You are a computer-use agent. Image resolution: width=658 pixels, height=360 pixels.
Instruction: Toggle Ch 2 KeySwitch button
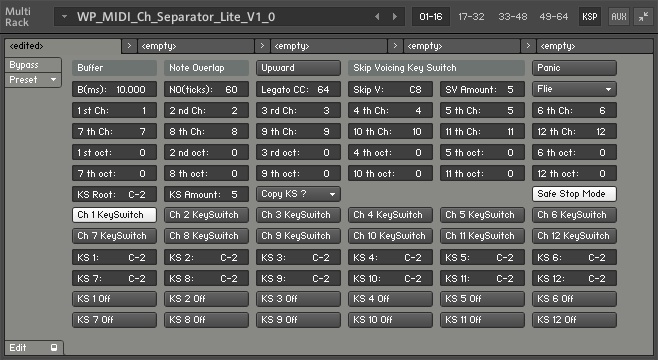(206, 215)
